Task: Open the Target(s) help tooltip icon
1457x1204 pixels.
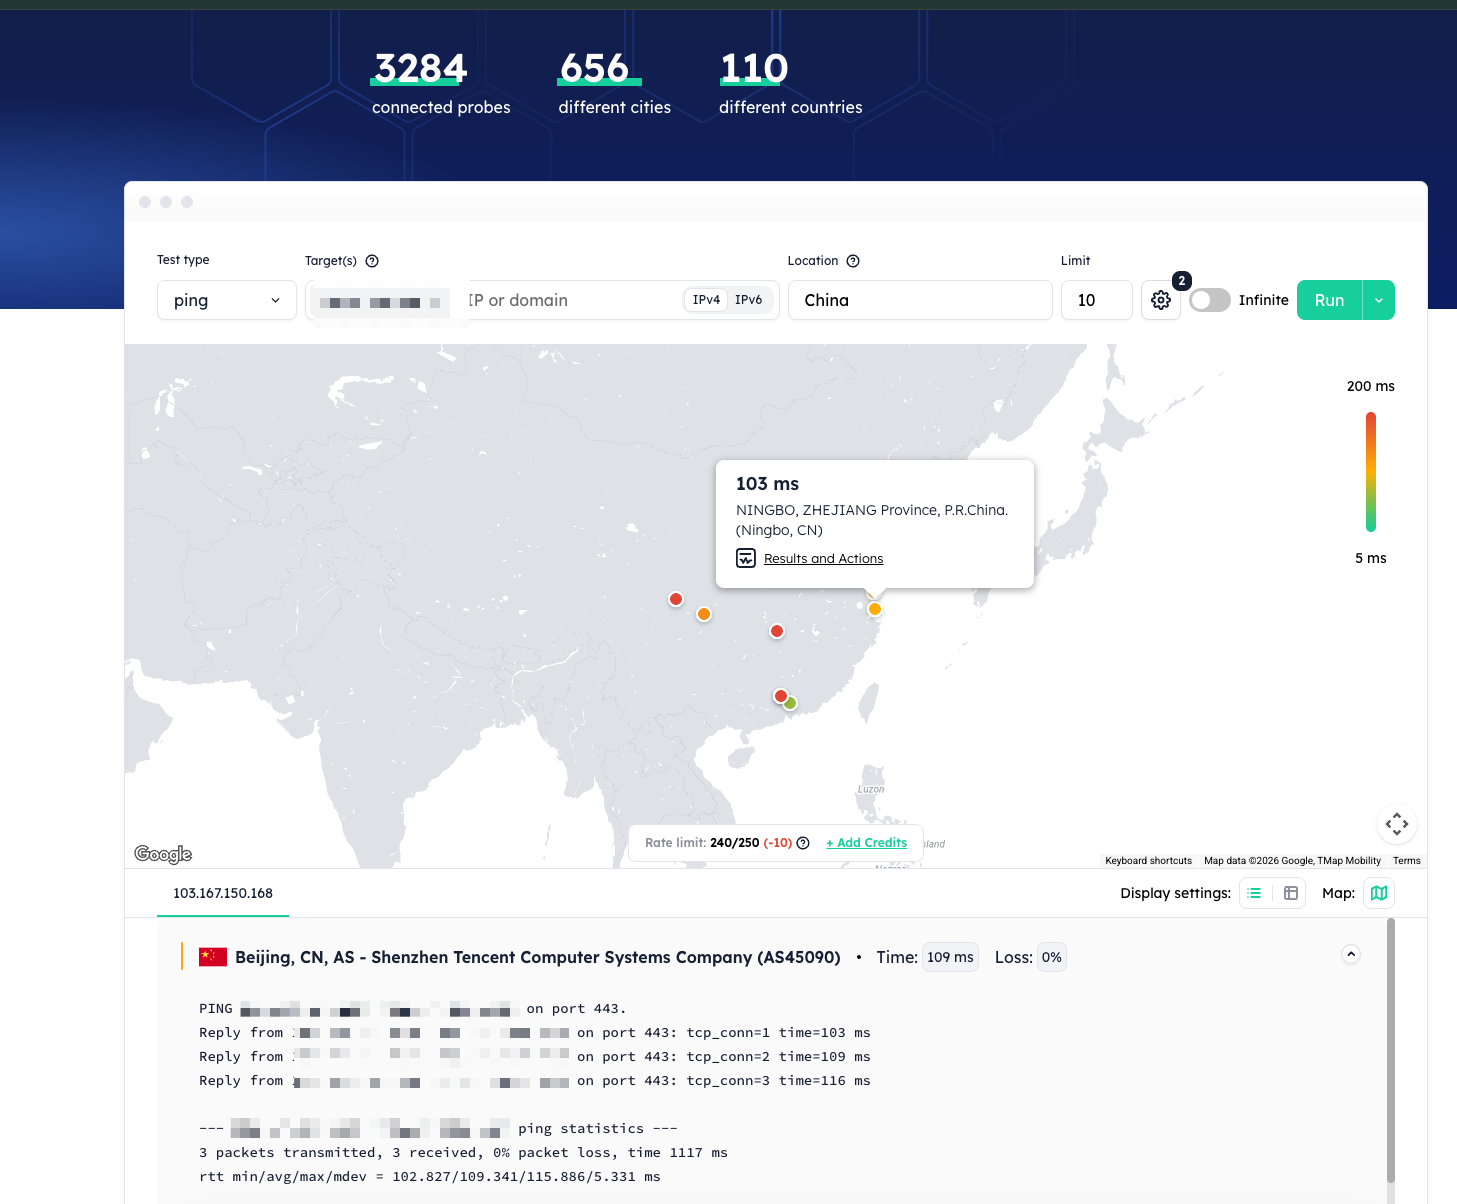Action: click(371, 260)
